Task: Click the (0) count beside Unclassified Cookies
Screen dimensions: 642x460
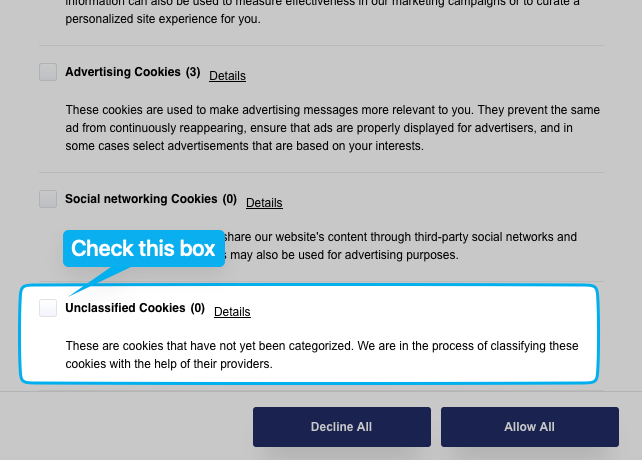Action: tap(197, 308)
